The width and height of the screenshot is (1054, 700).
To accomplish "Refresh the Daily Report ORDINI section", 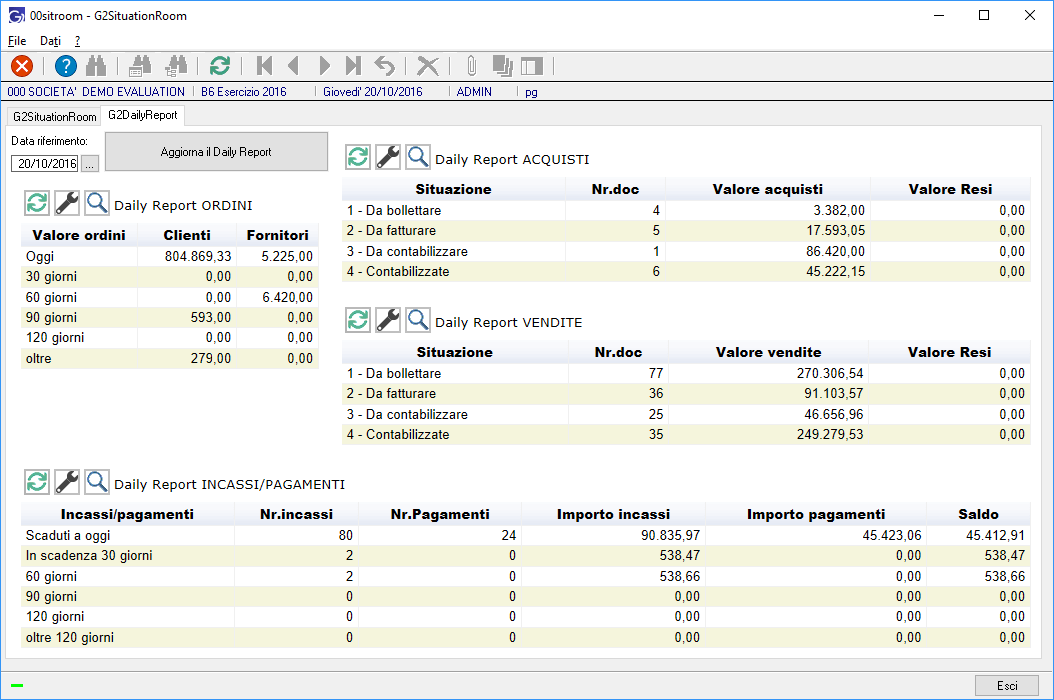I will pyautogui.click(x=37, y=202).
